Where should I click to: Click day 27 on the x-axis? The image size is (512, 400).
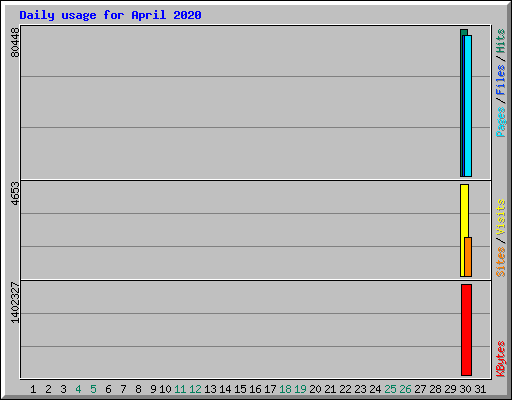point(420,389)
